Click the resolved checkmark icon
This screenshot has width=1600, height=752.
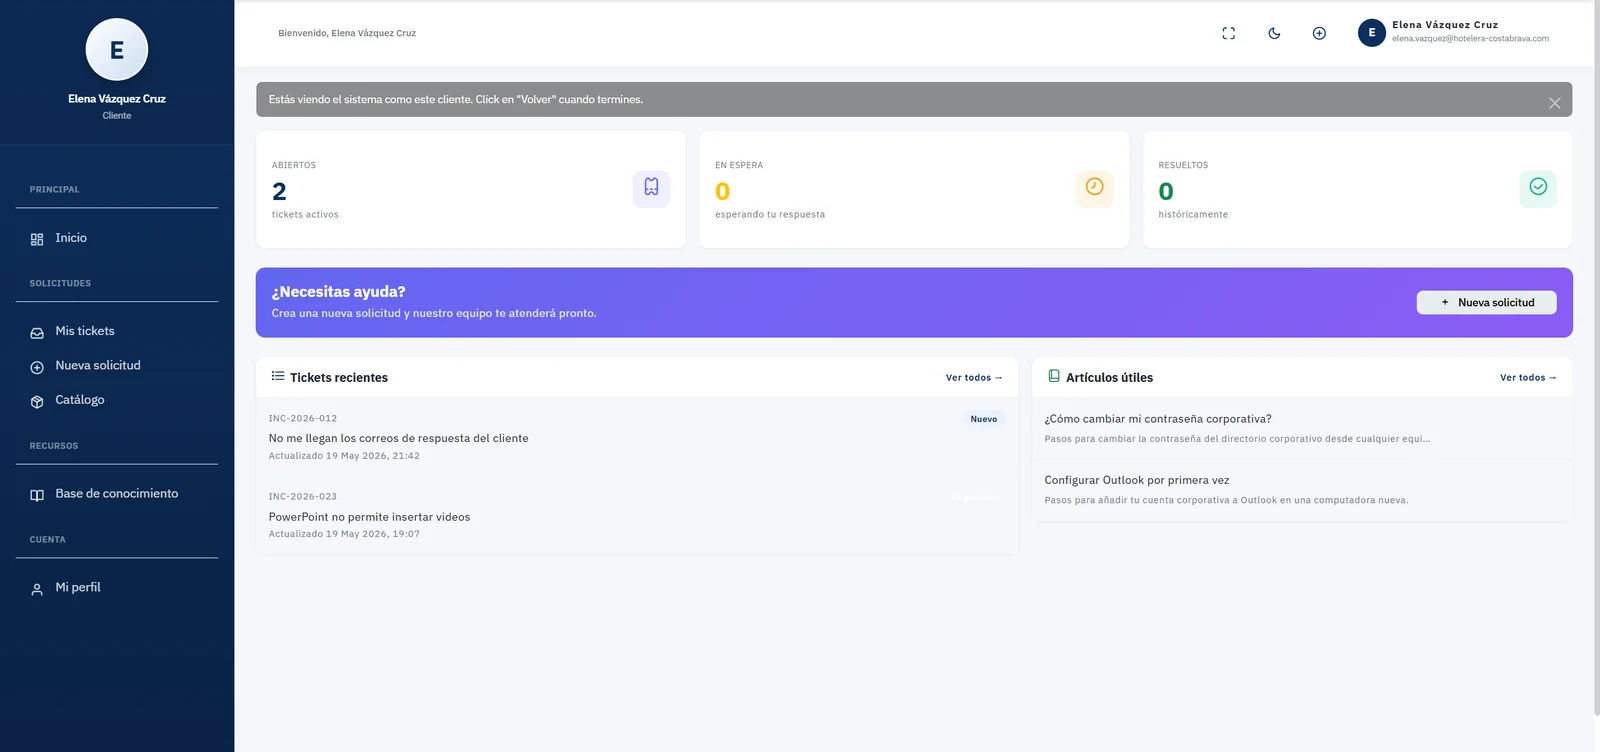tap(1538, 188)
